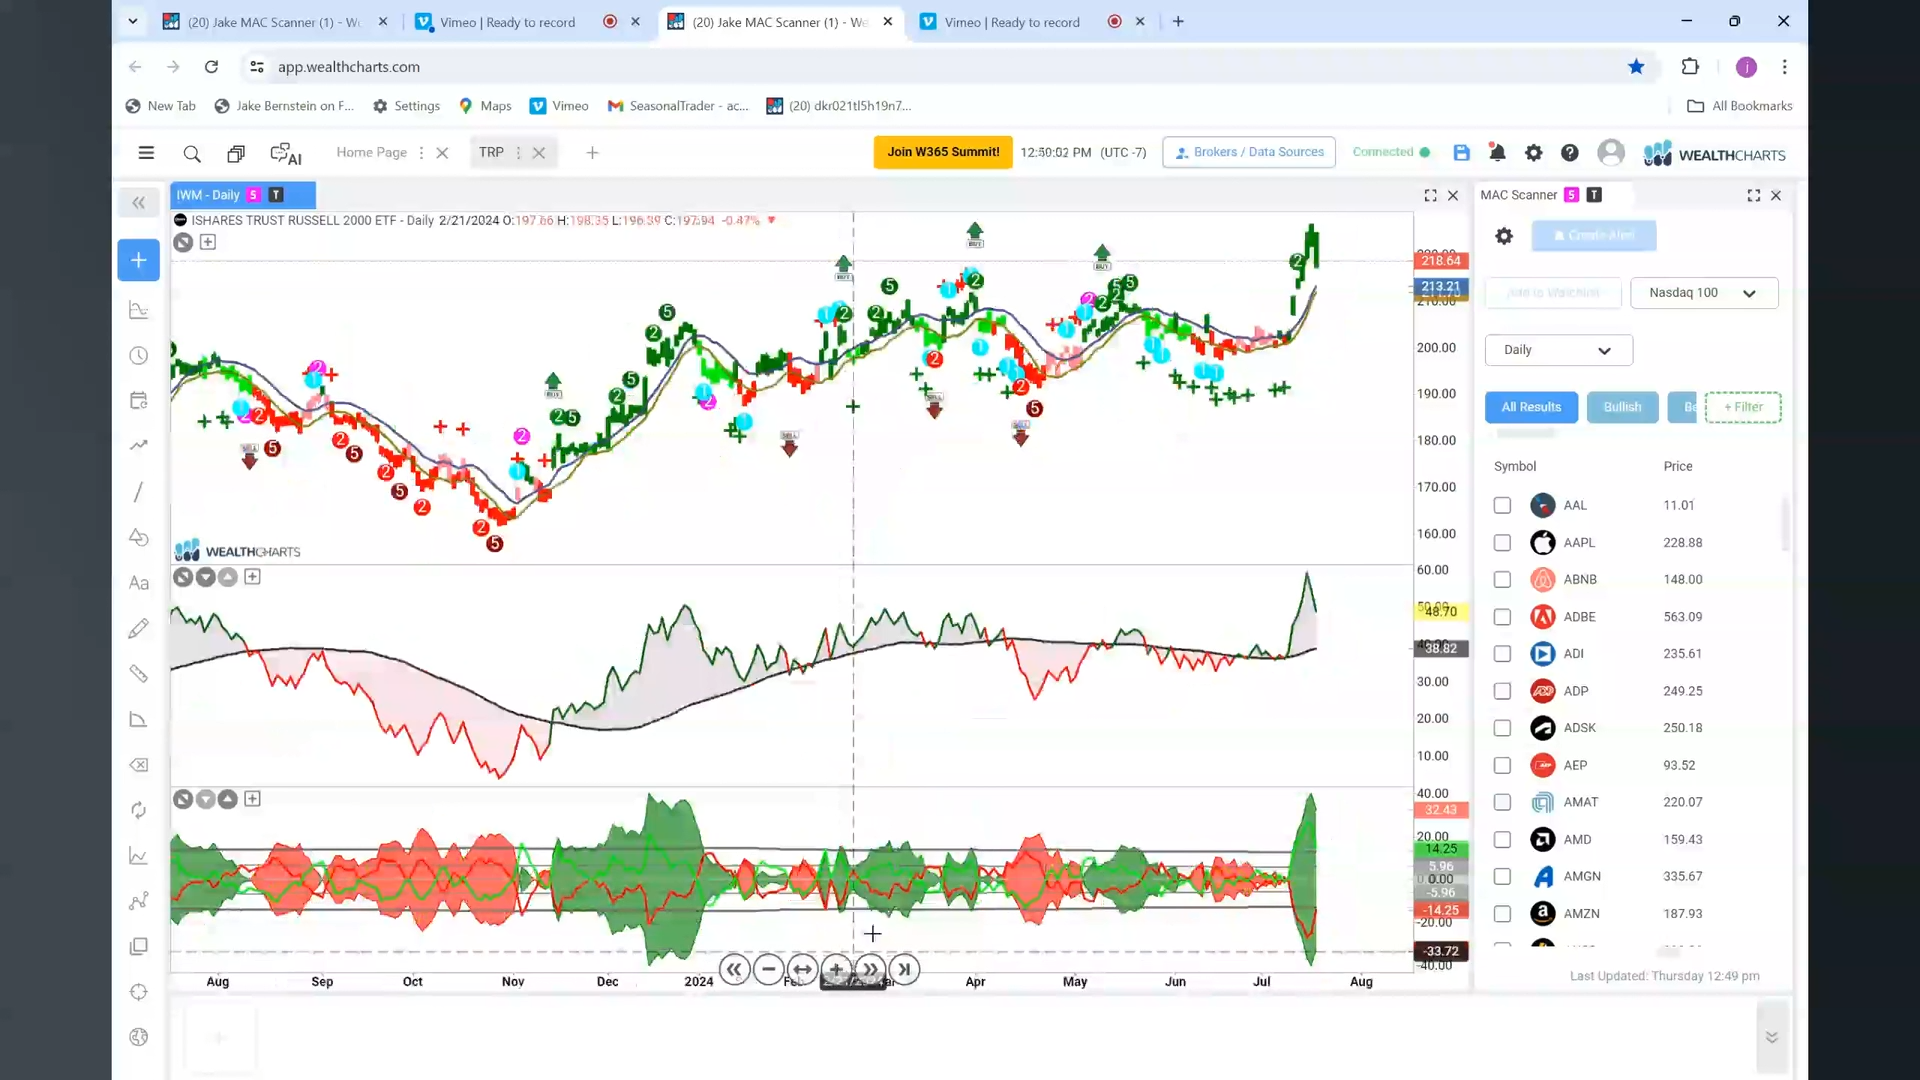This screenshot has height=1080, width=1920.
Task: Maximize the MAC Scanner panel
Action: (1754, 196)
